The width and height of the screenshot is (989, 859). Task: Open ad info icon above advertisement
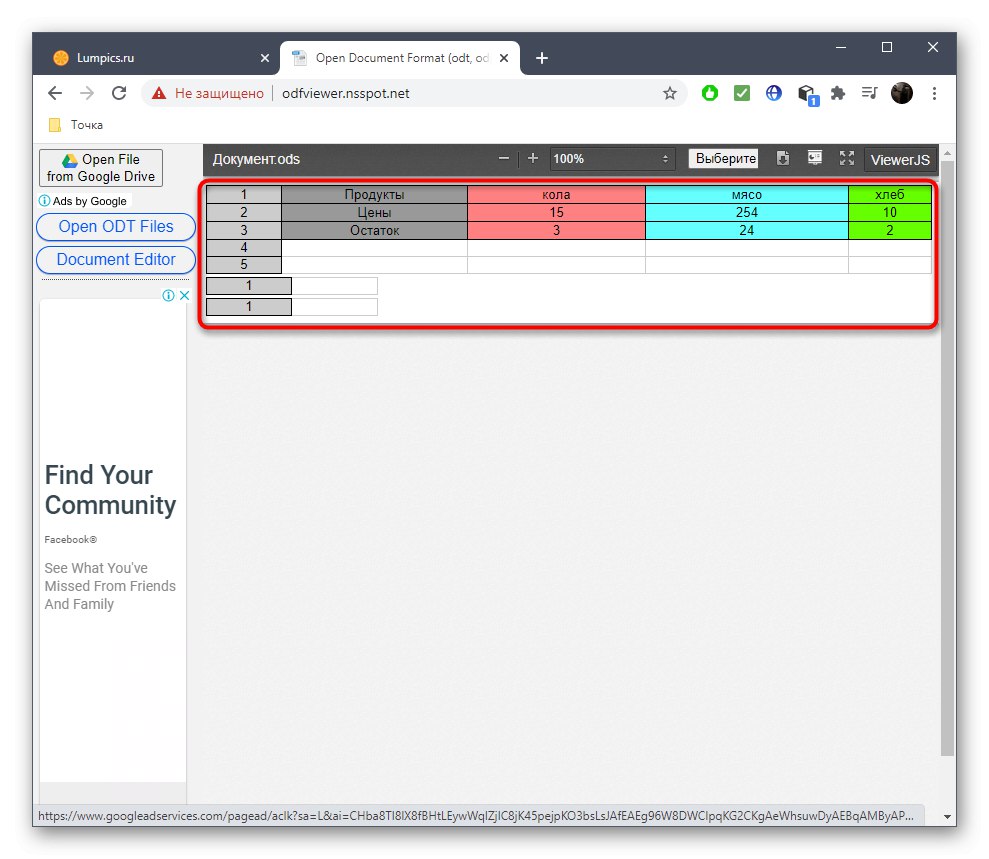click(x=168, y=295)
